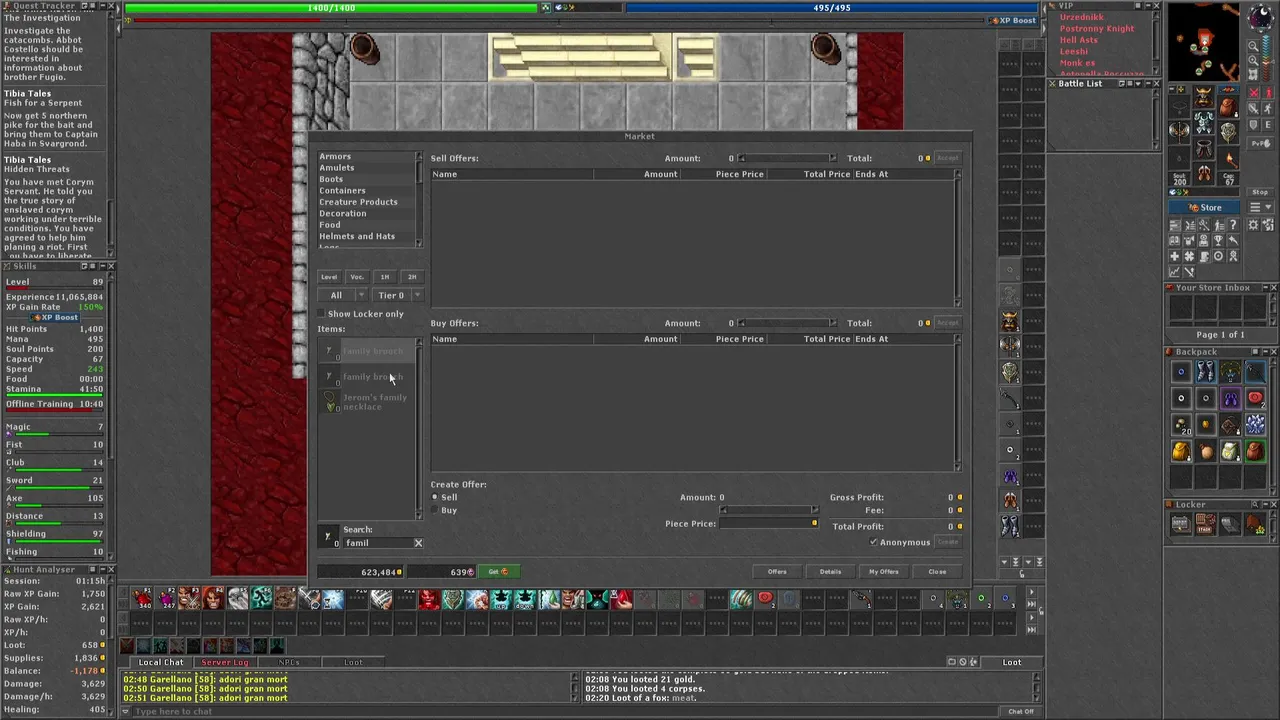The height and width of the screenshot is (720, 1280).
Task: Toggle the 1H weapon filter
Action: (385, 277)
